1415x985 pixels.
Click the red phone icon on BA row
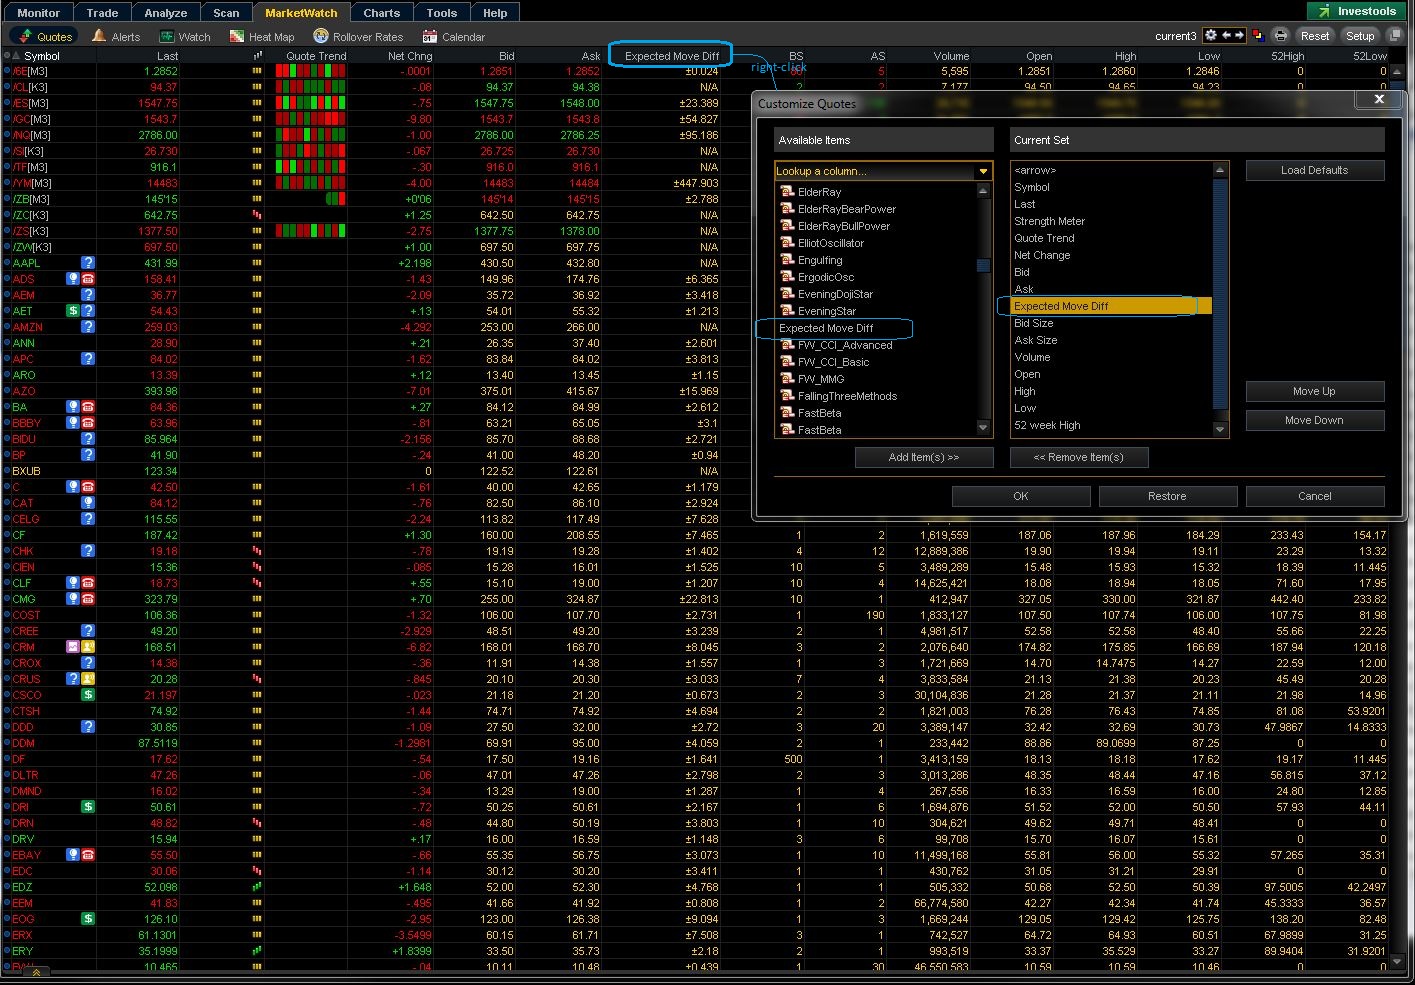(x=88, y=407)
